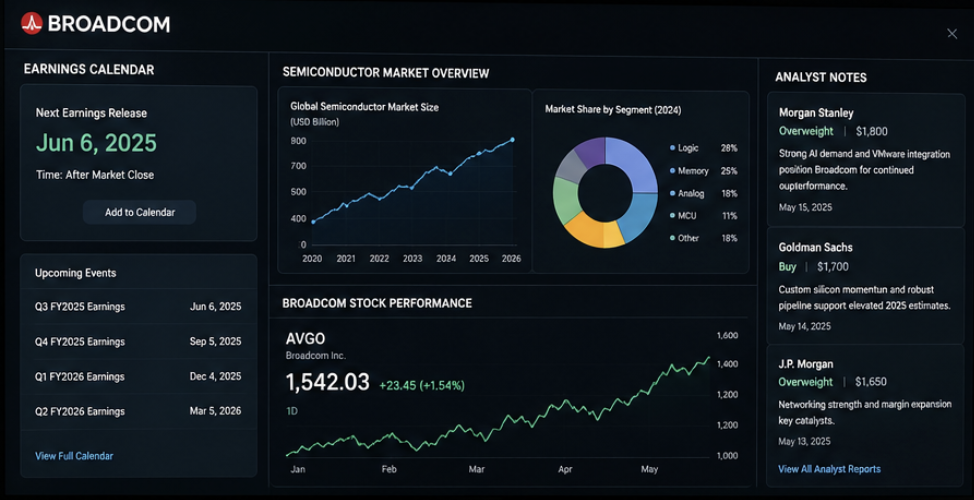The height and width of the screenshot is (500, 974).
Task: Select the Q3 FY2025 Earnings event row
Action: click(139, 306)
